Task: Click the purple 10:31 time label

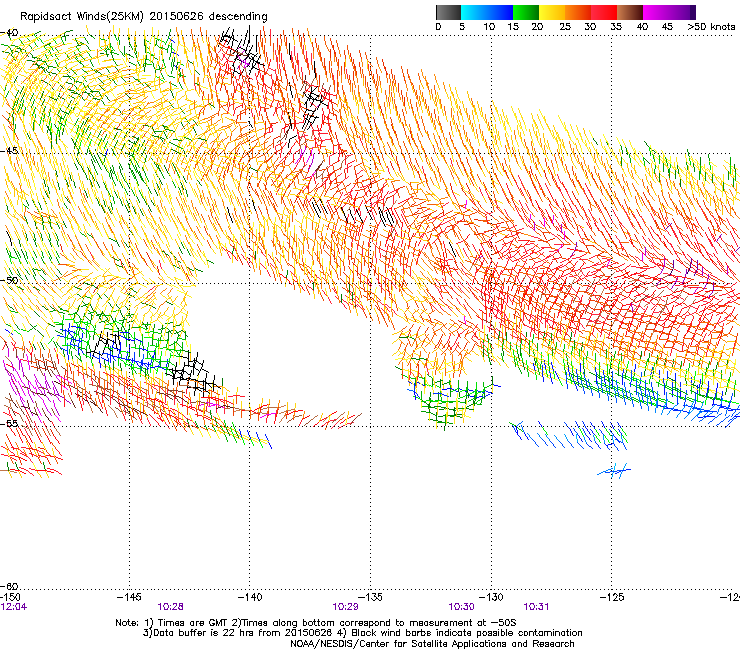Action: point(537,607)
